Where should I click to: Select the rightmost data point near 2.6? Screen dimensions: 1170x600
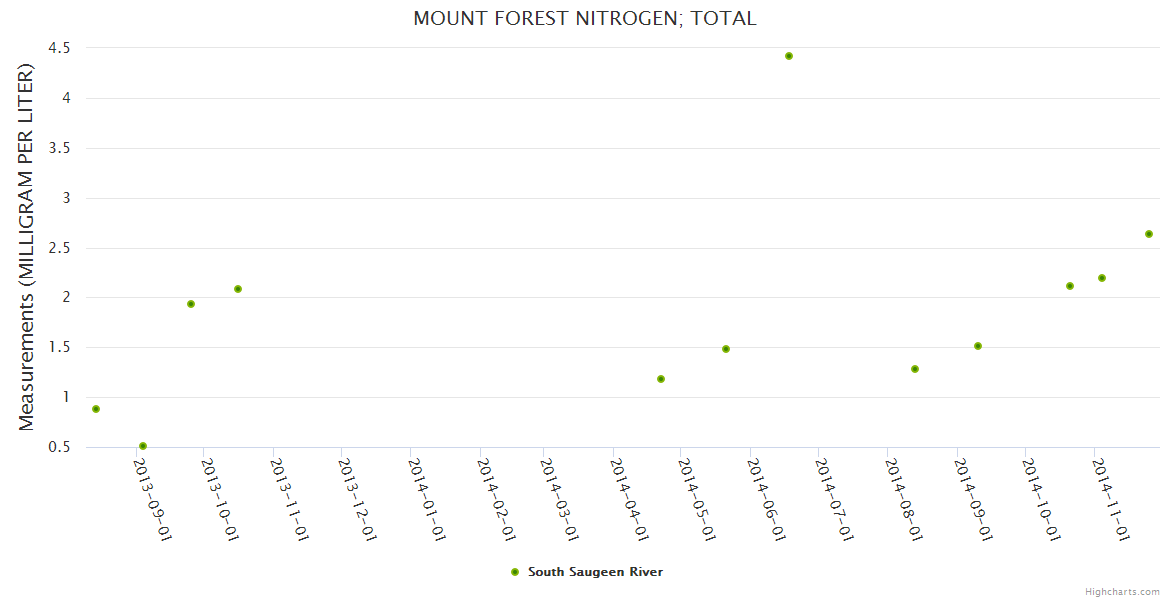[1149, 234]
